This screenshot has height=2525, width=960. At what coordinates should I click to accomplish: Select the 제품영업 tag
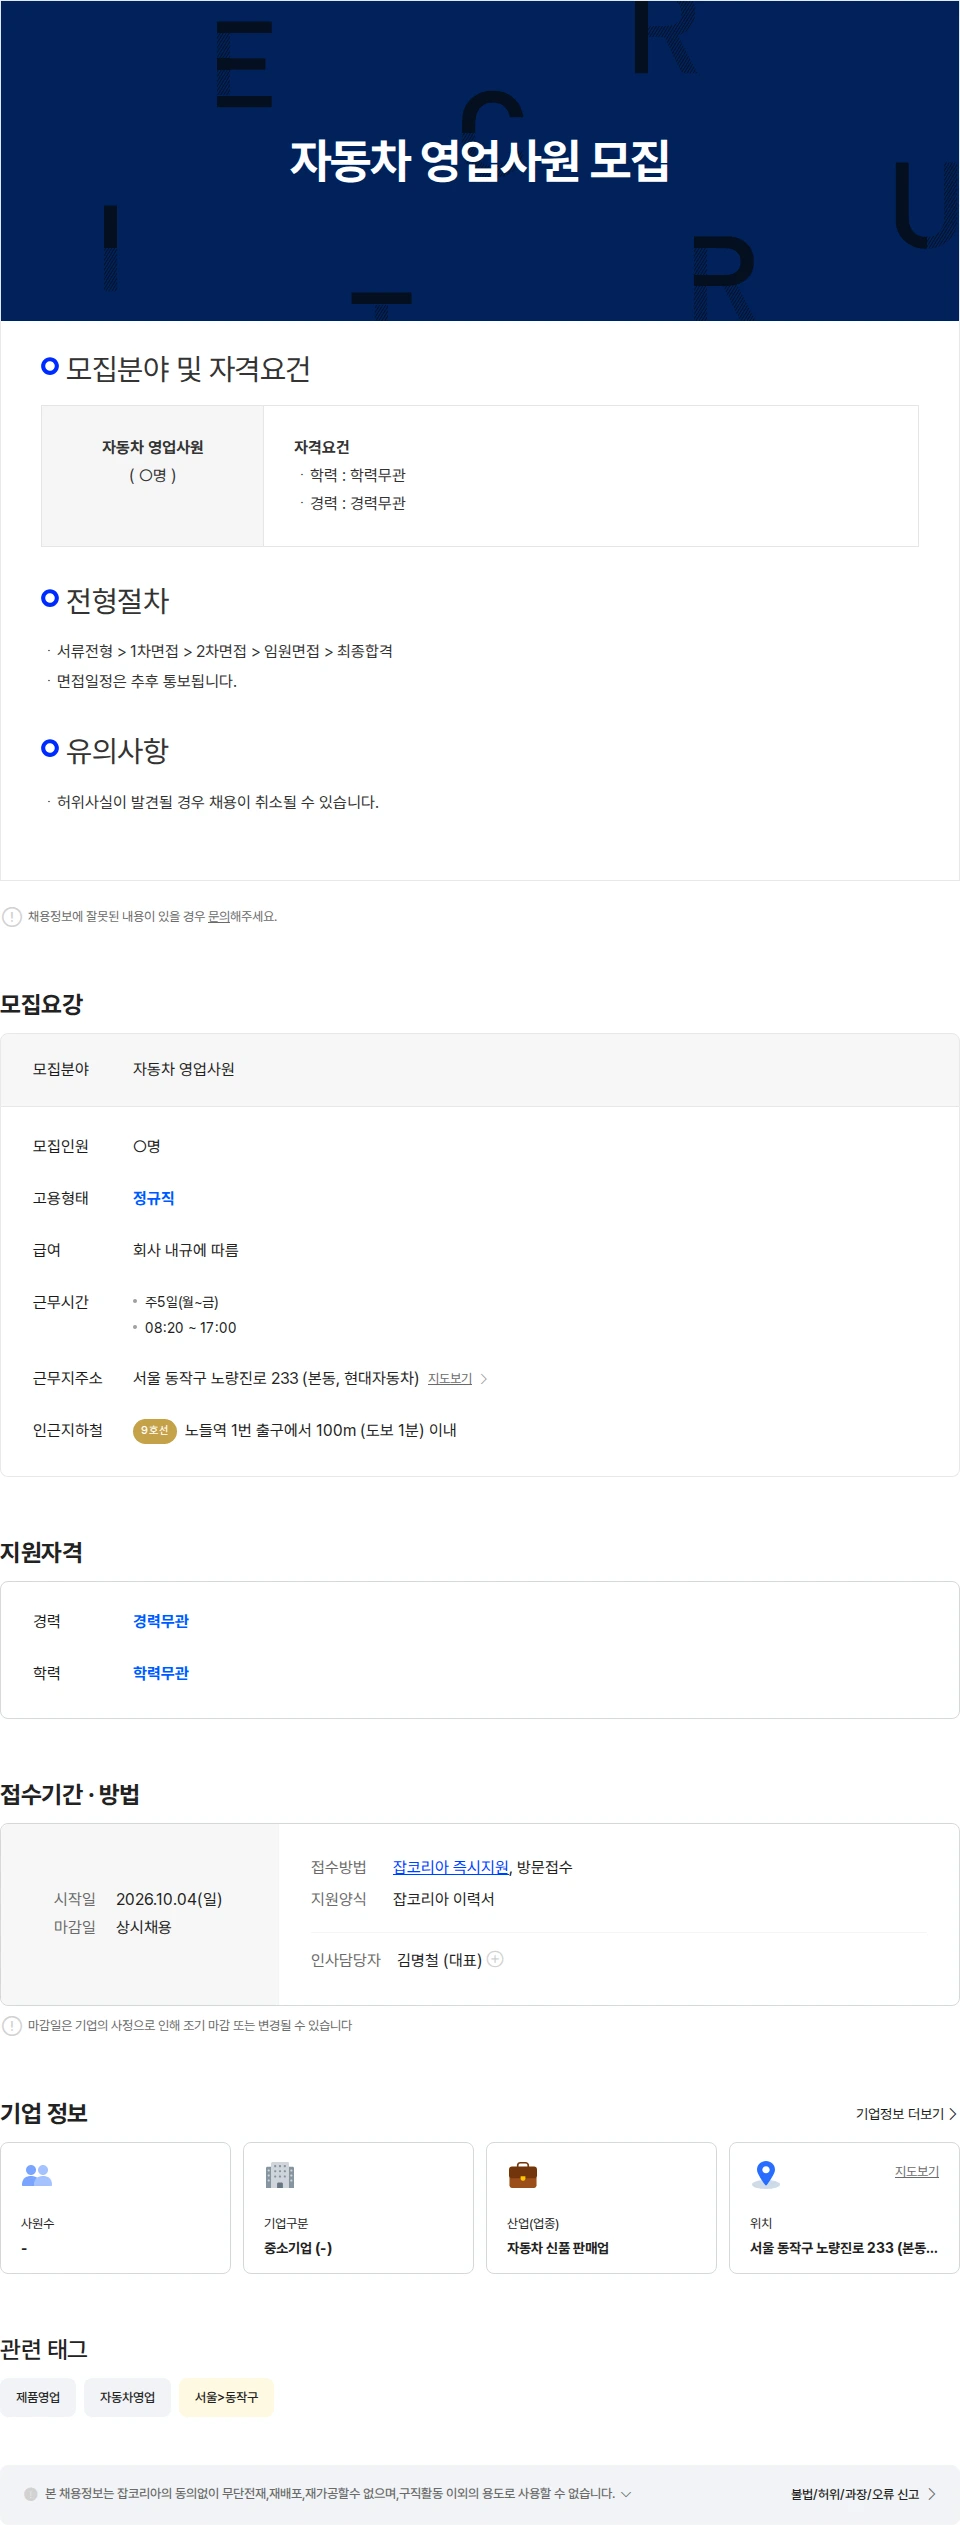(38, 2397)
